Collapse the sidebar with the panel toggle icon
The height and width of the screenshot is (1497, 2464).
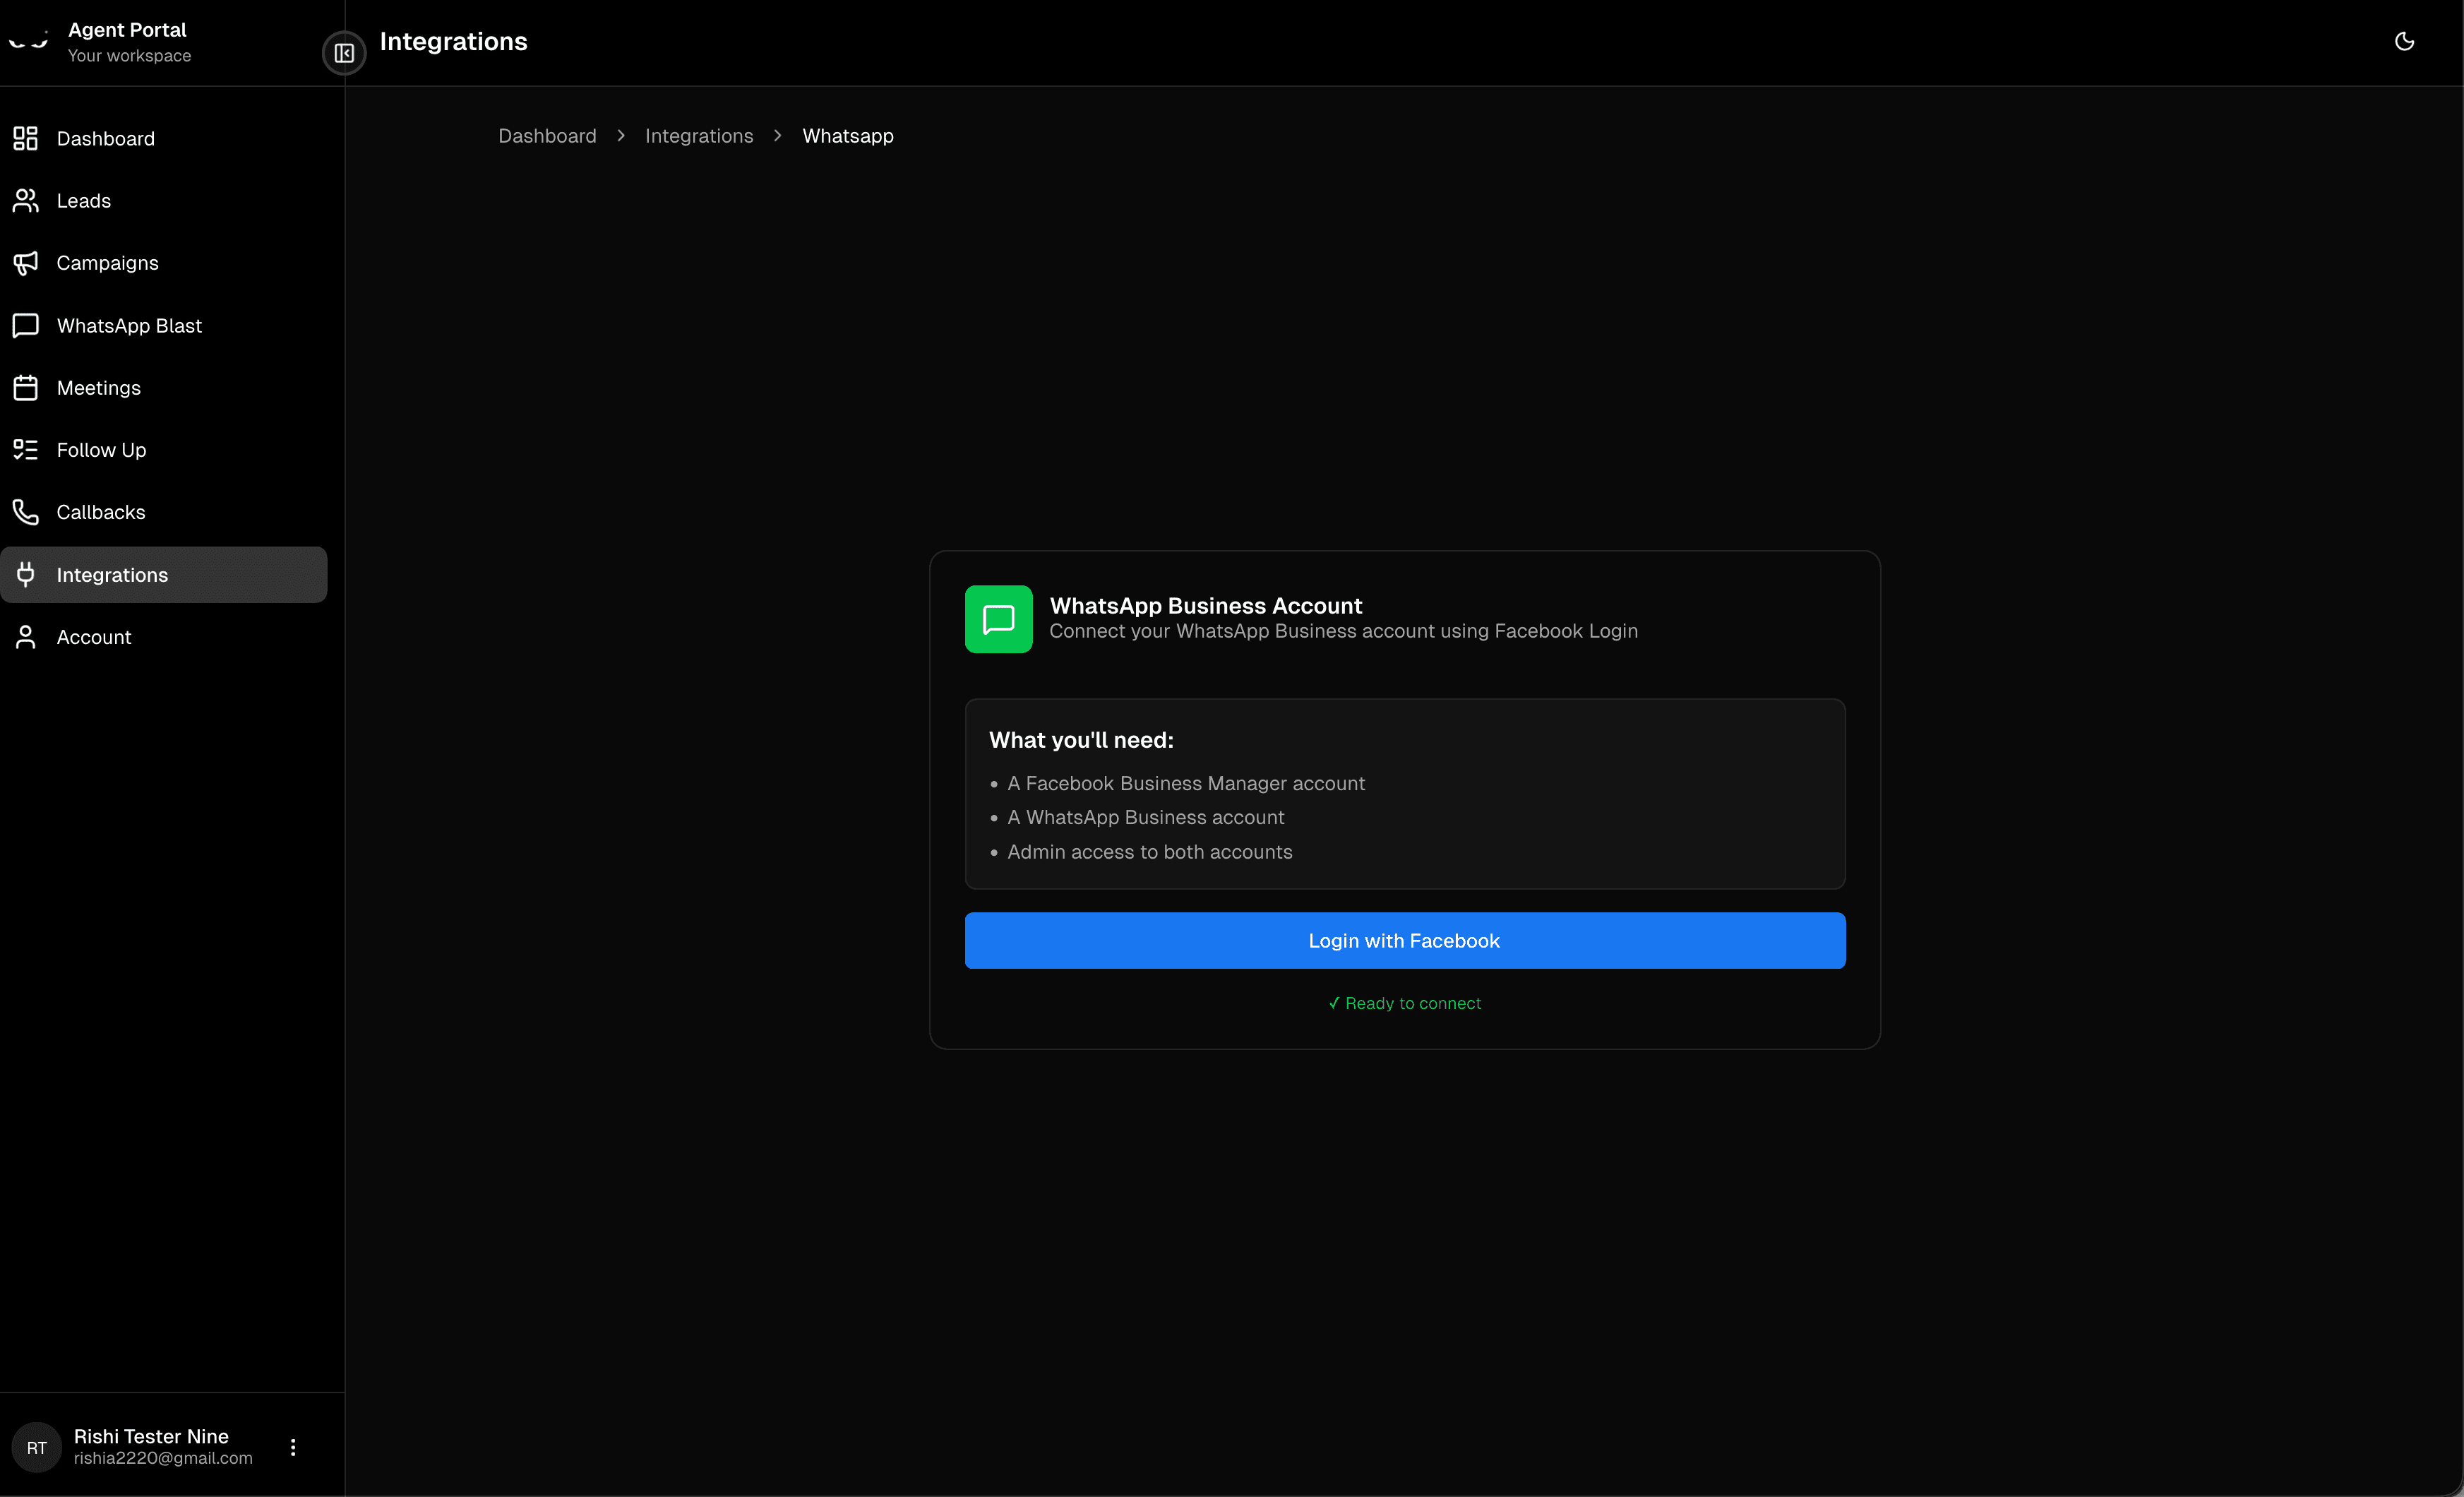[344, 53]
